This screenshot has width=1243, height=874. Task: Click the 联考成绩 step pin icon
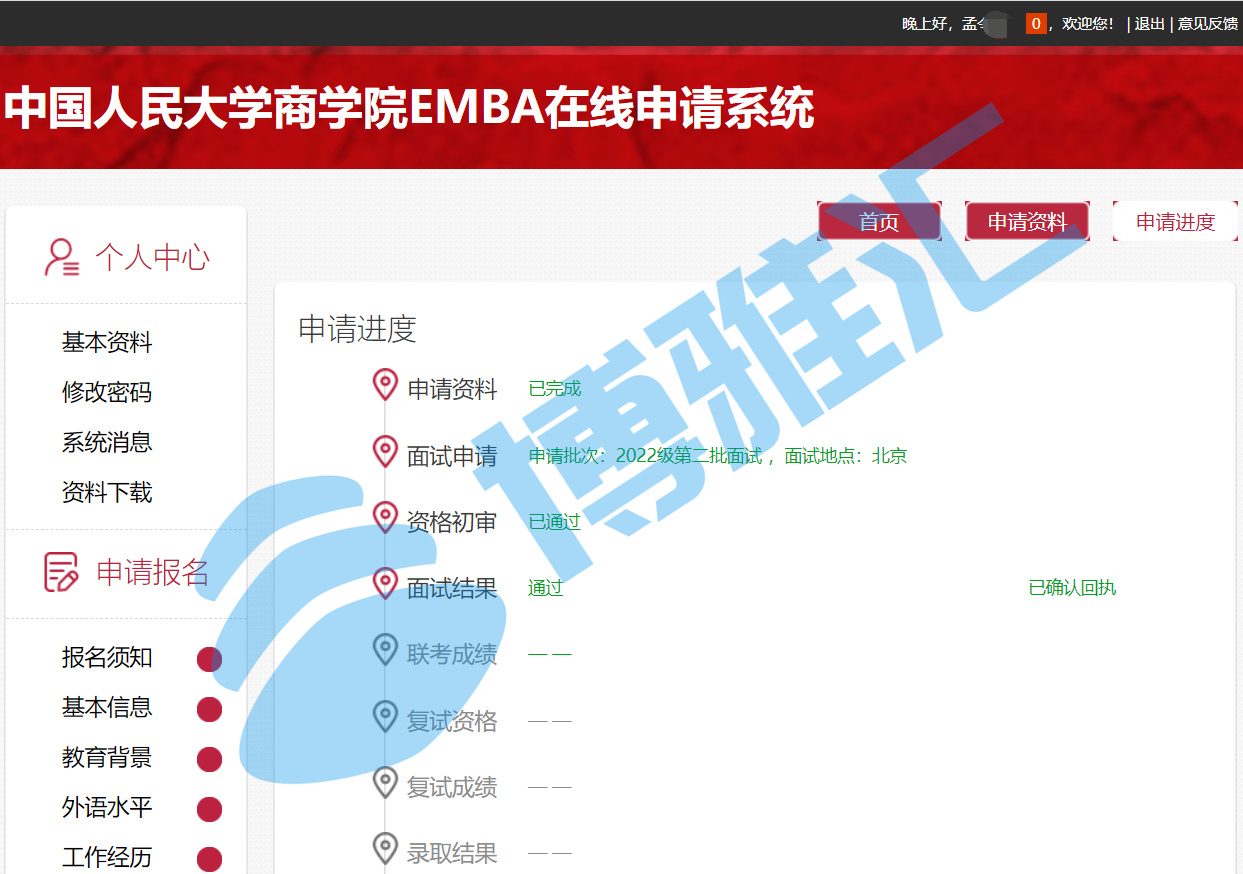[385, 650]
